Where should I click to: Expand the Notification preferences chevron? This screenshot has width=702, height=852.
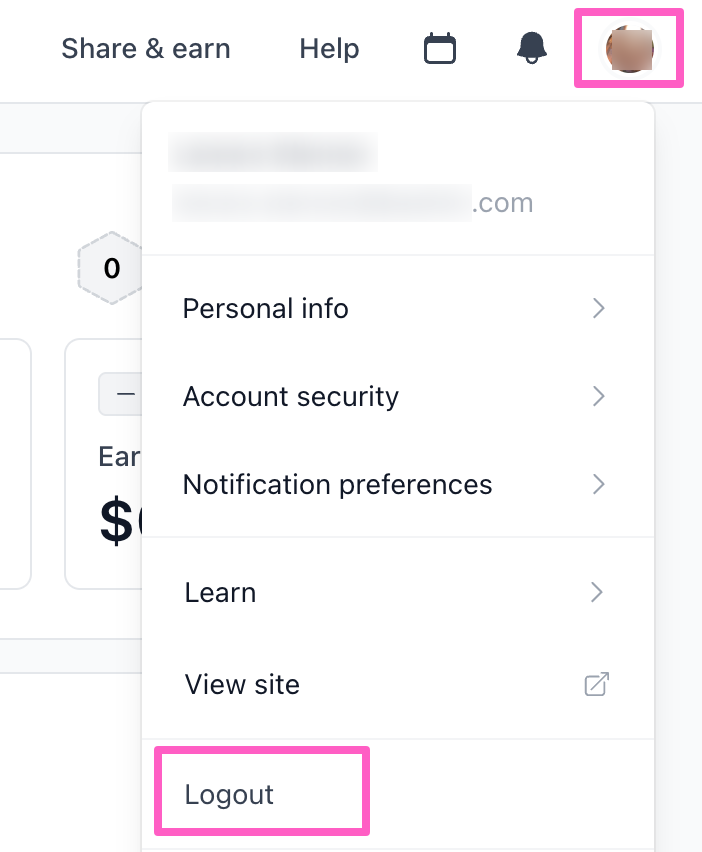pos(598,484)
